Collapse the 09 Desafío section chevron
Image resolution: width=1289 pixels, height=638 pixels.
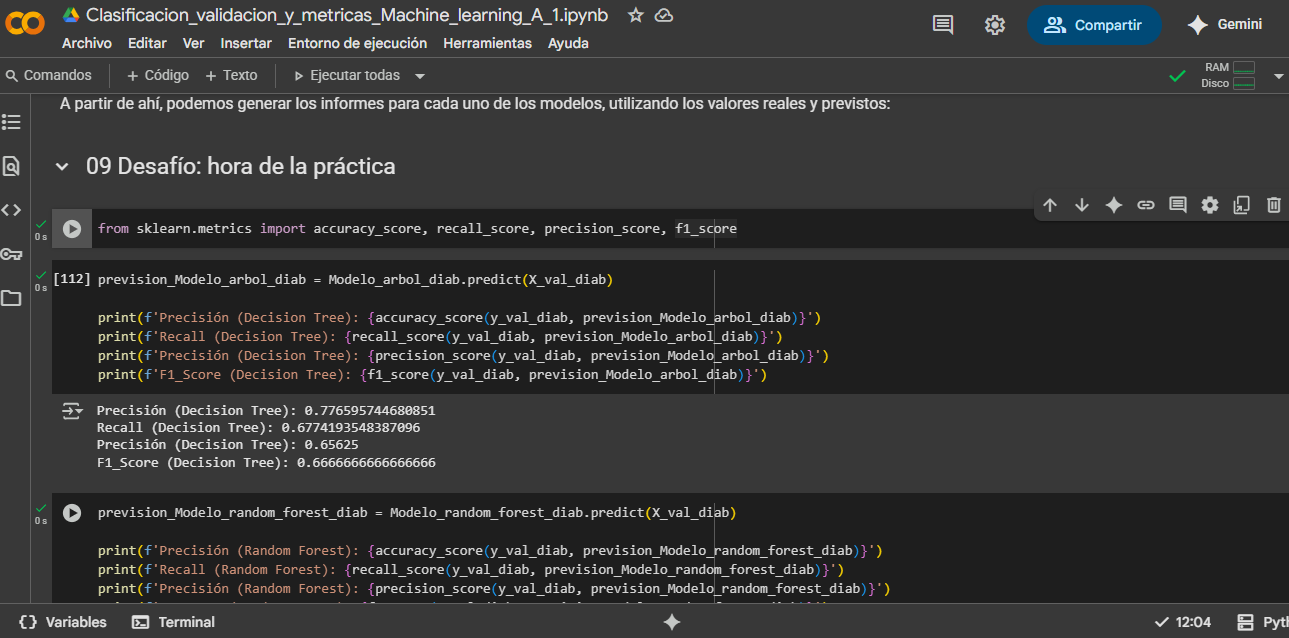[63, 167]
